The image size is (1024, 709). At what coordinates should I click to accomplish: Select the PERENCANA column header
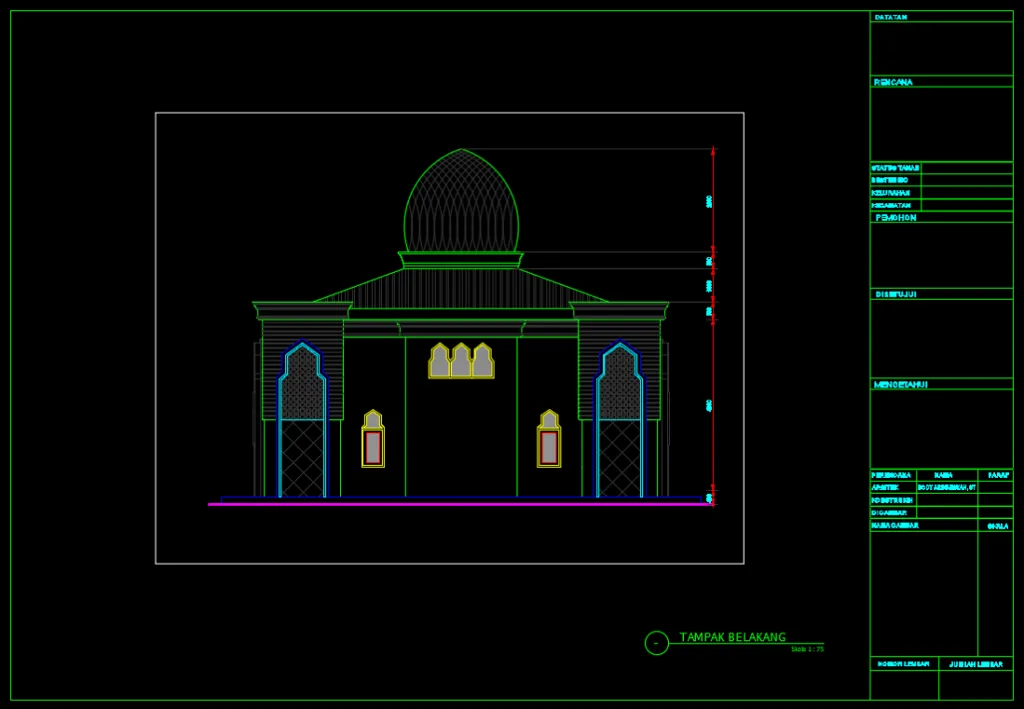pyautogui.click(x=891, y=475)
